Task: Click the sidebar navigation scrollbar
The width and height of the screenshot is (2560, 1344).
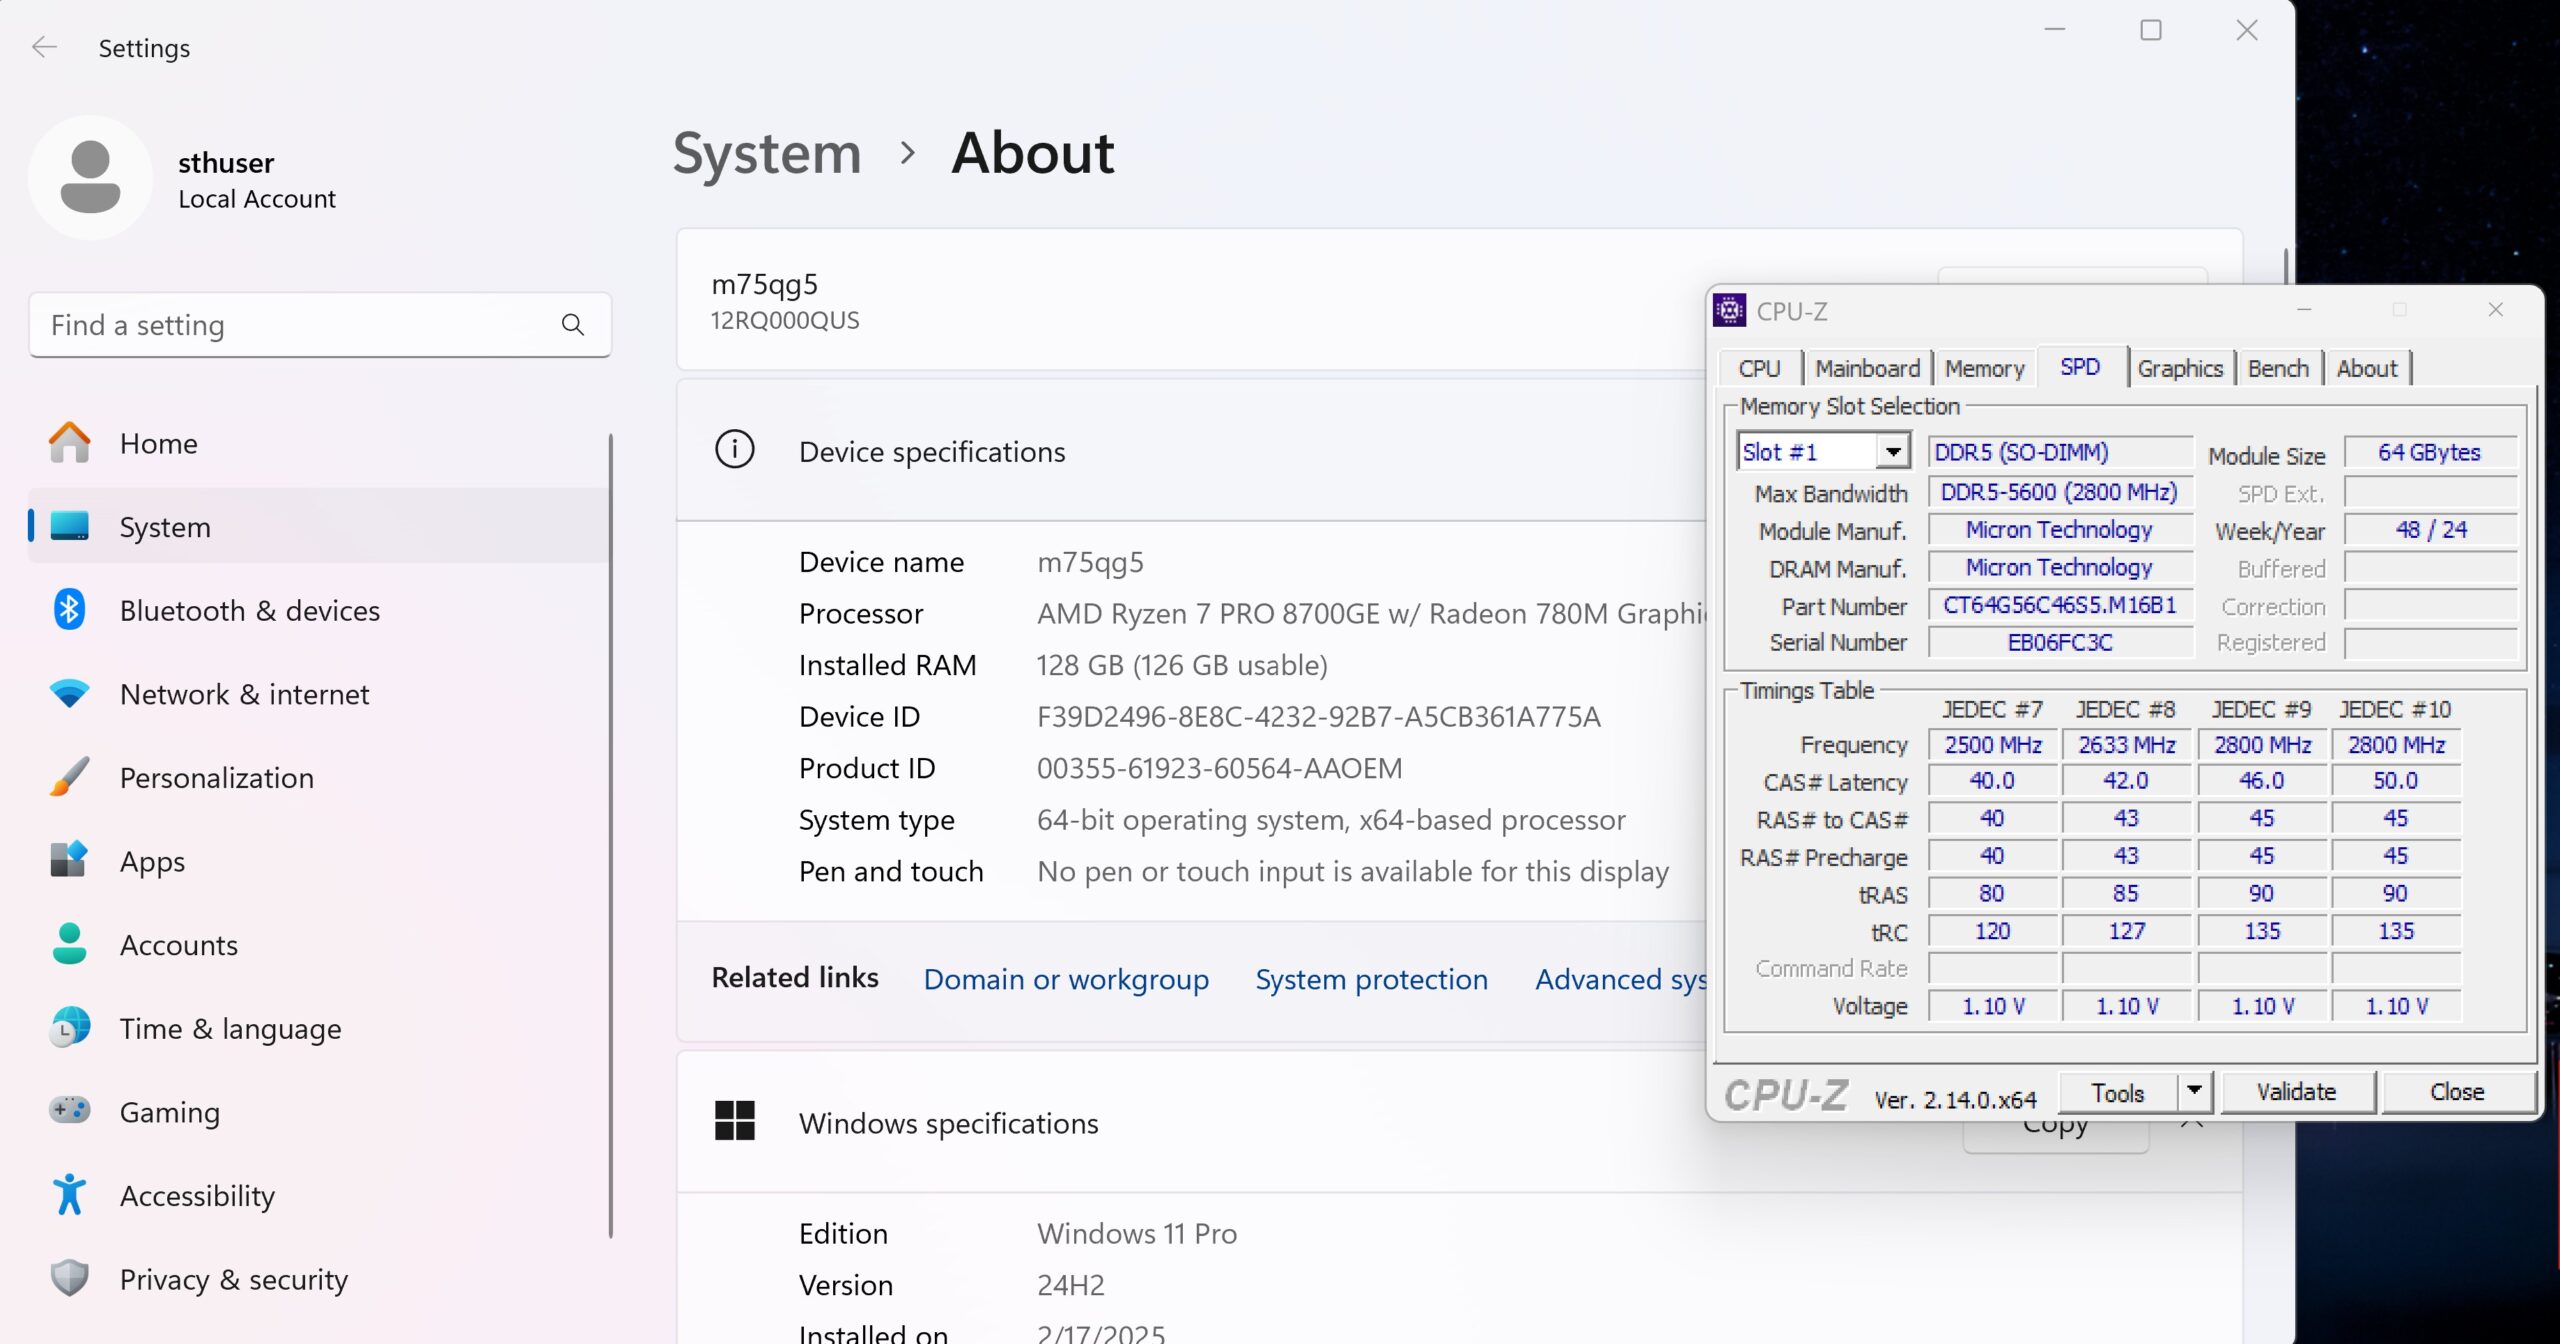Action: 610,836
